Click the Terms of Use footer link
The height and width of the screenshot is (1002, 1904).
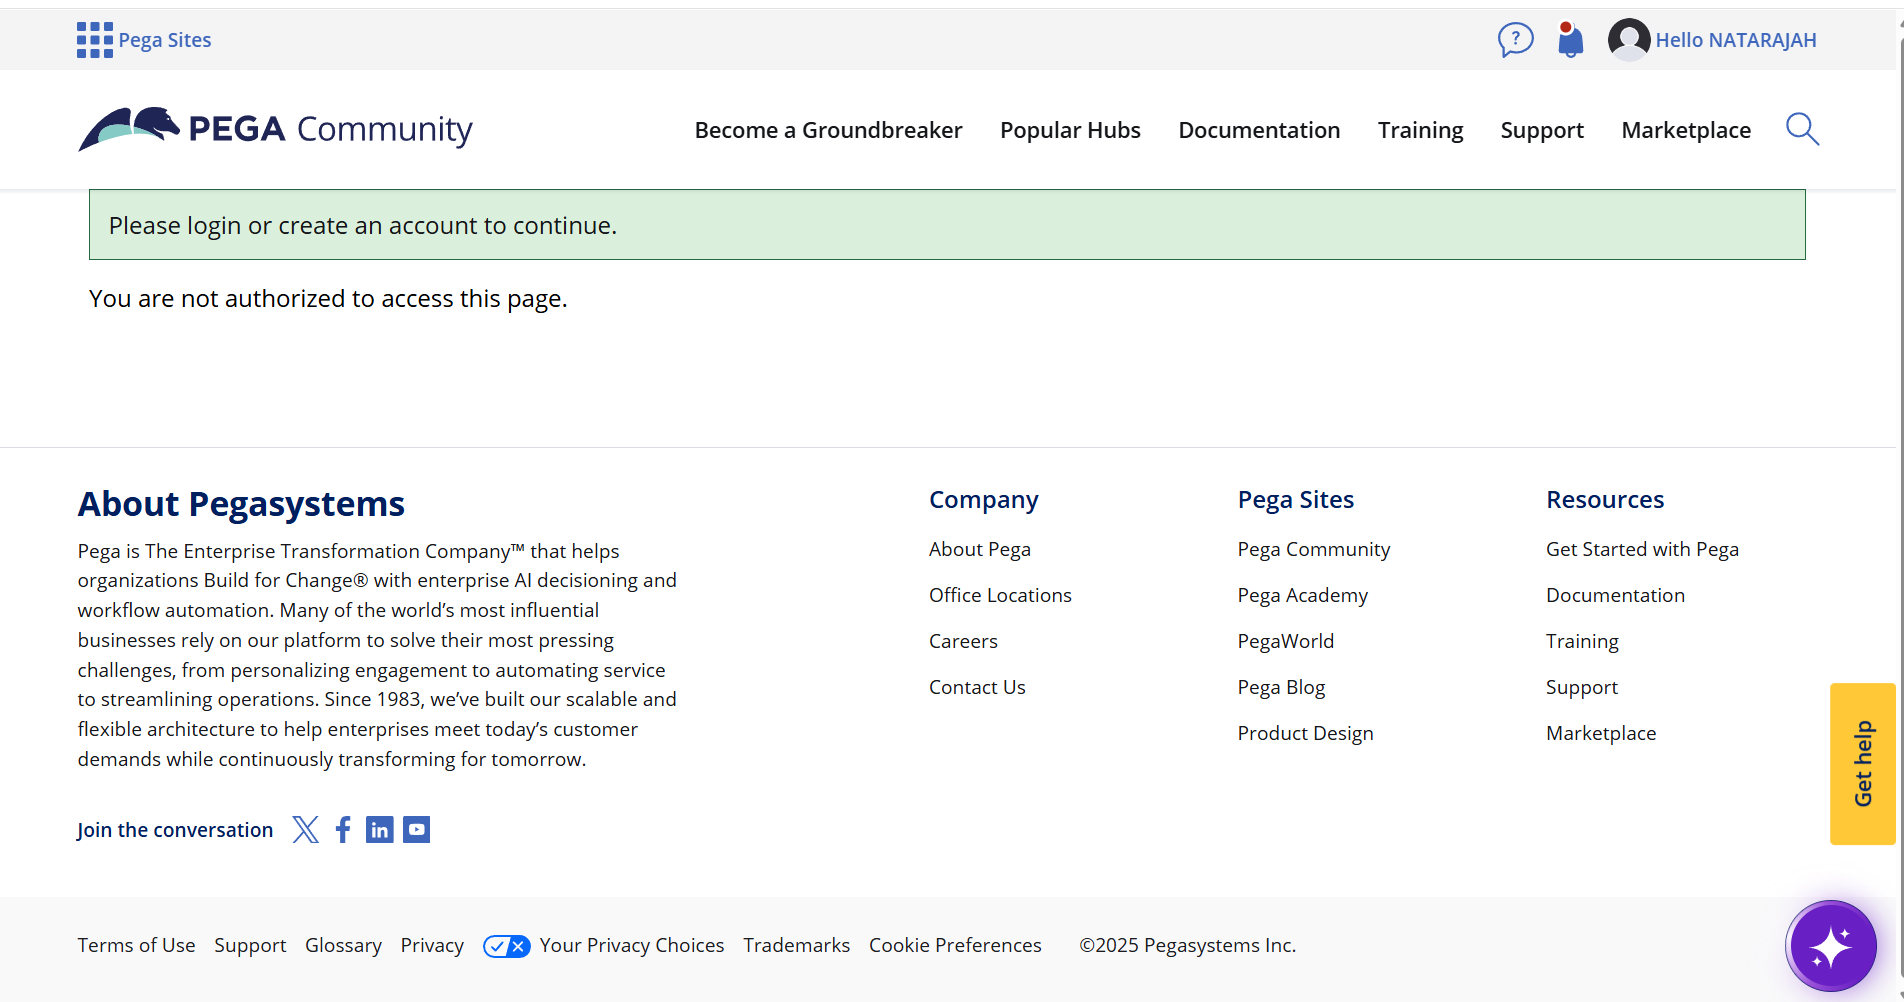tap(136, 945)
